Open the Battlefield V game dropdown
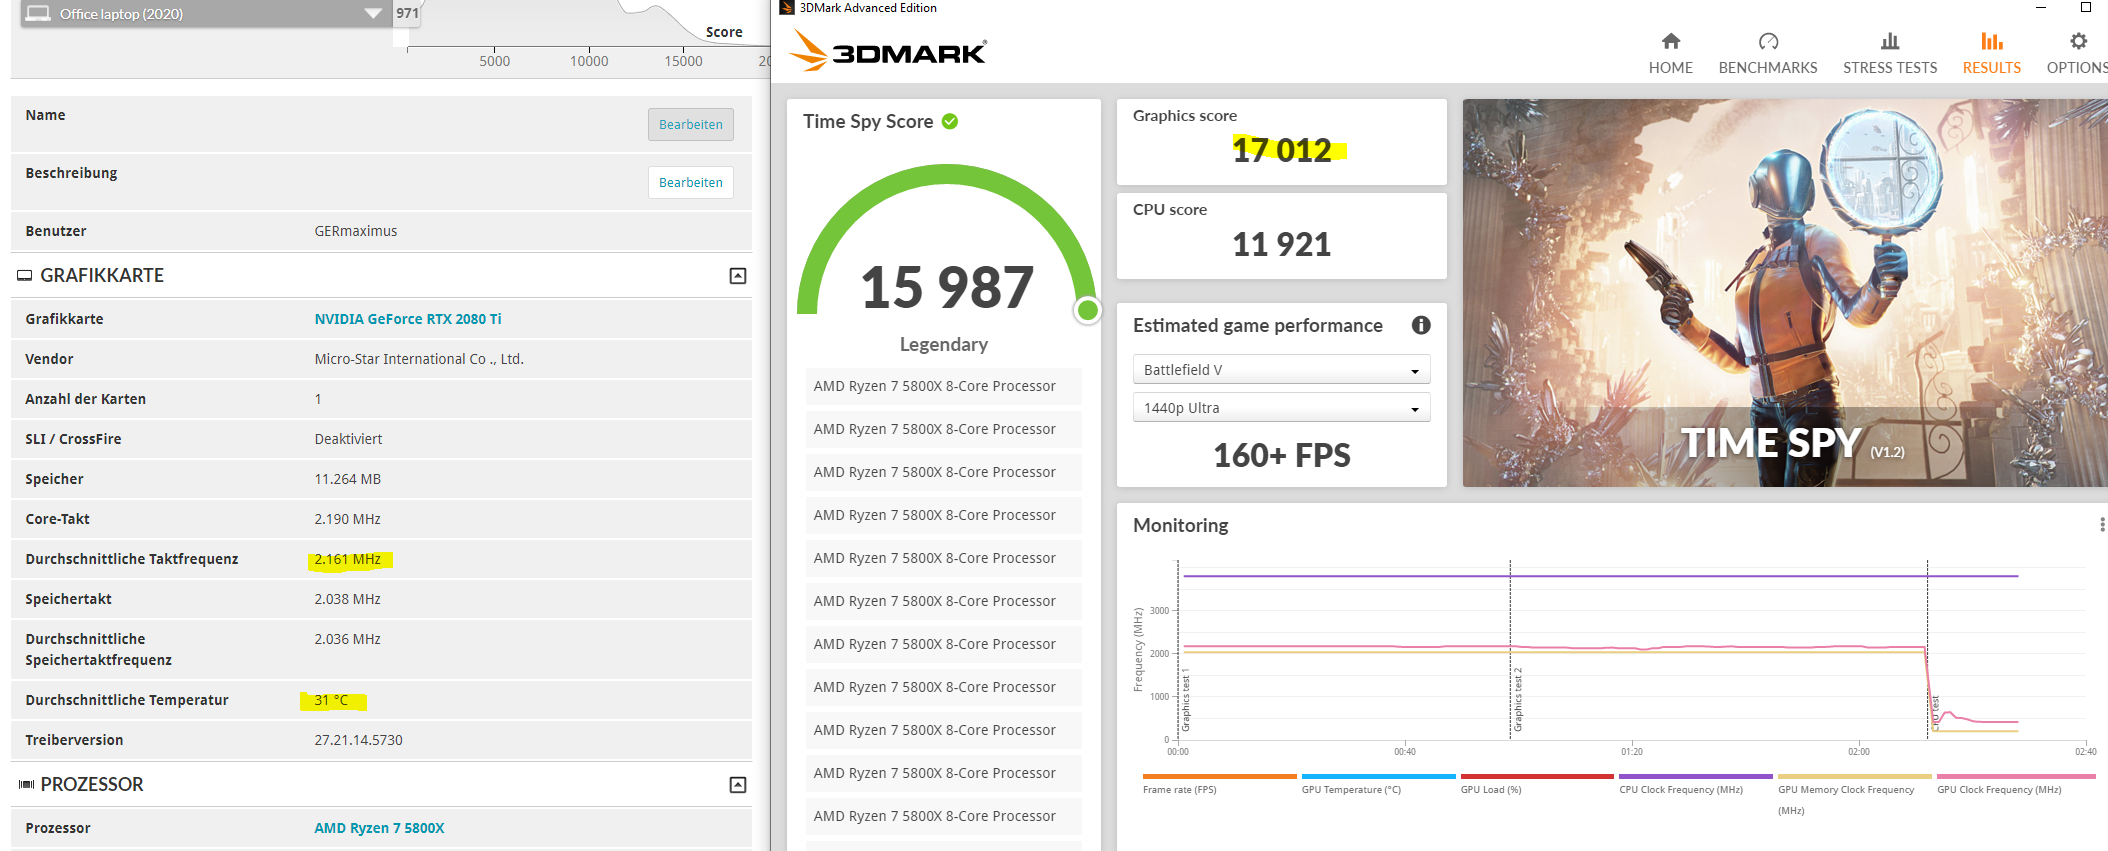Image resolution: width=2108 pixels, height=851 pixels. point(1281,370)
